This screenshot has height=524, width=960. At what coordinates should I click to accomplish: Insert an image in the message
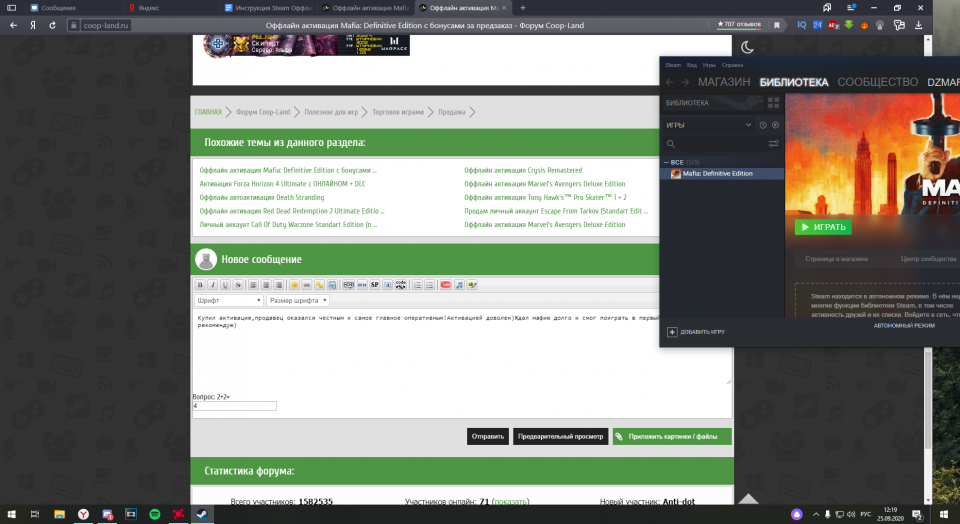(332, 285)
